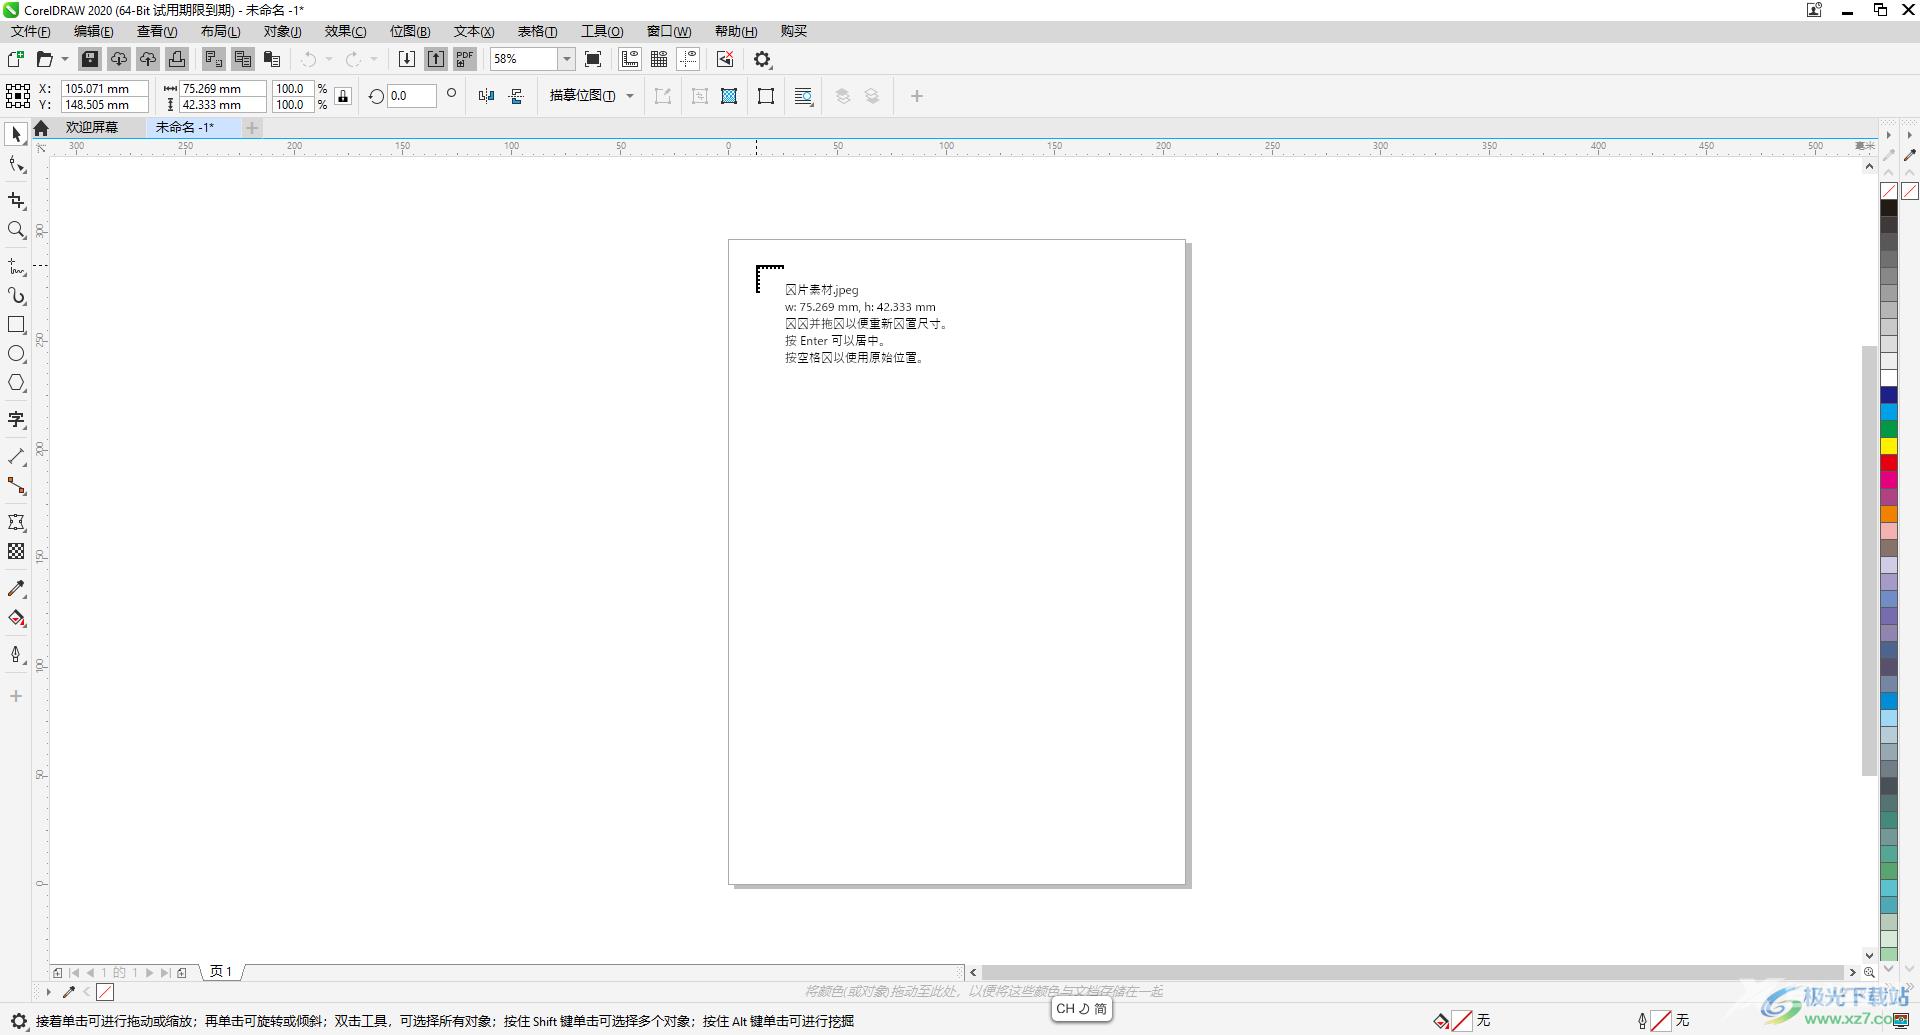1920x1035 pixels.
Task: Save the document with floppy icon
Action: pos(89,59)
